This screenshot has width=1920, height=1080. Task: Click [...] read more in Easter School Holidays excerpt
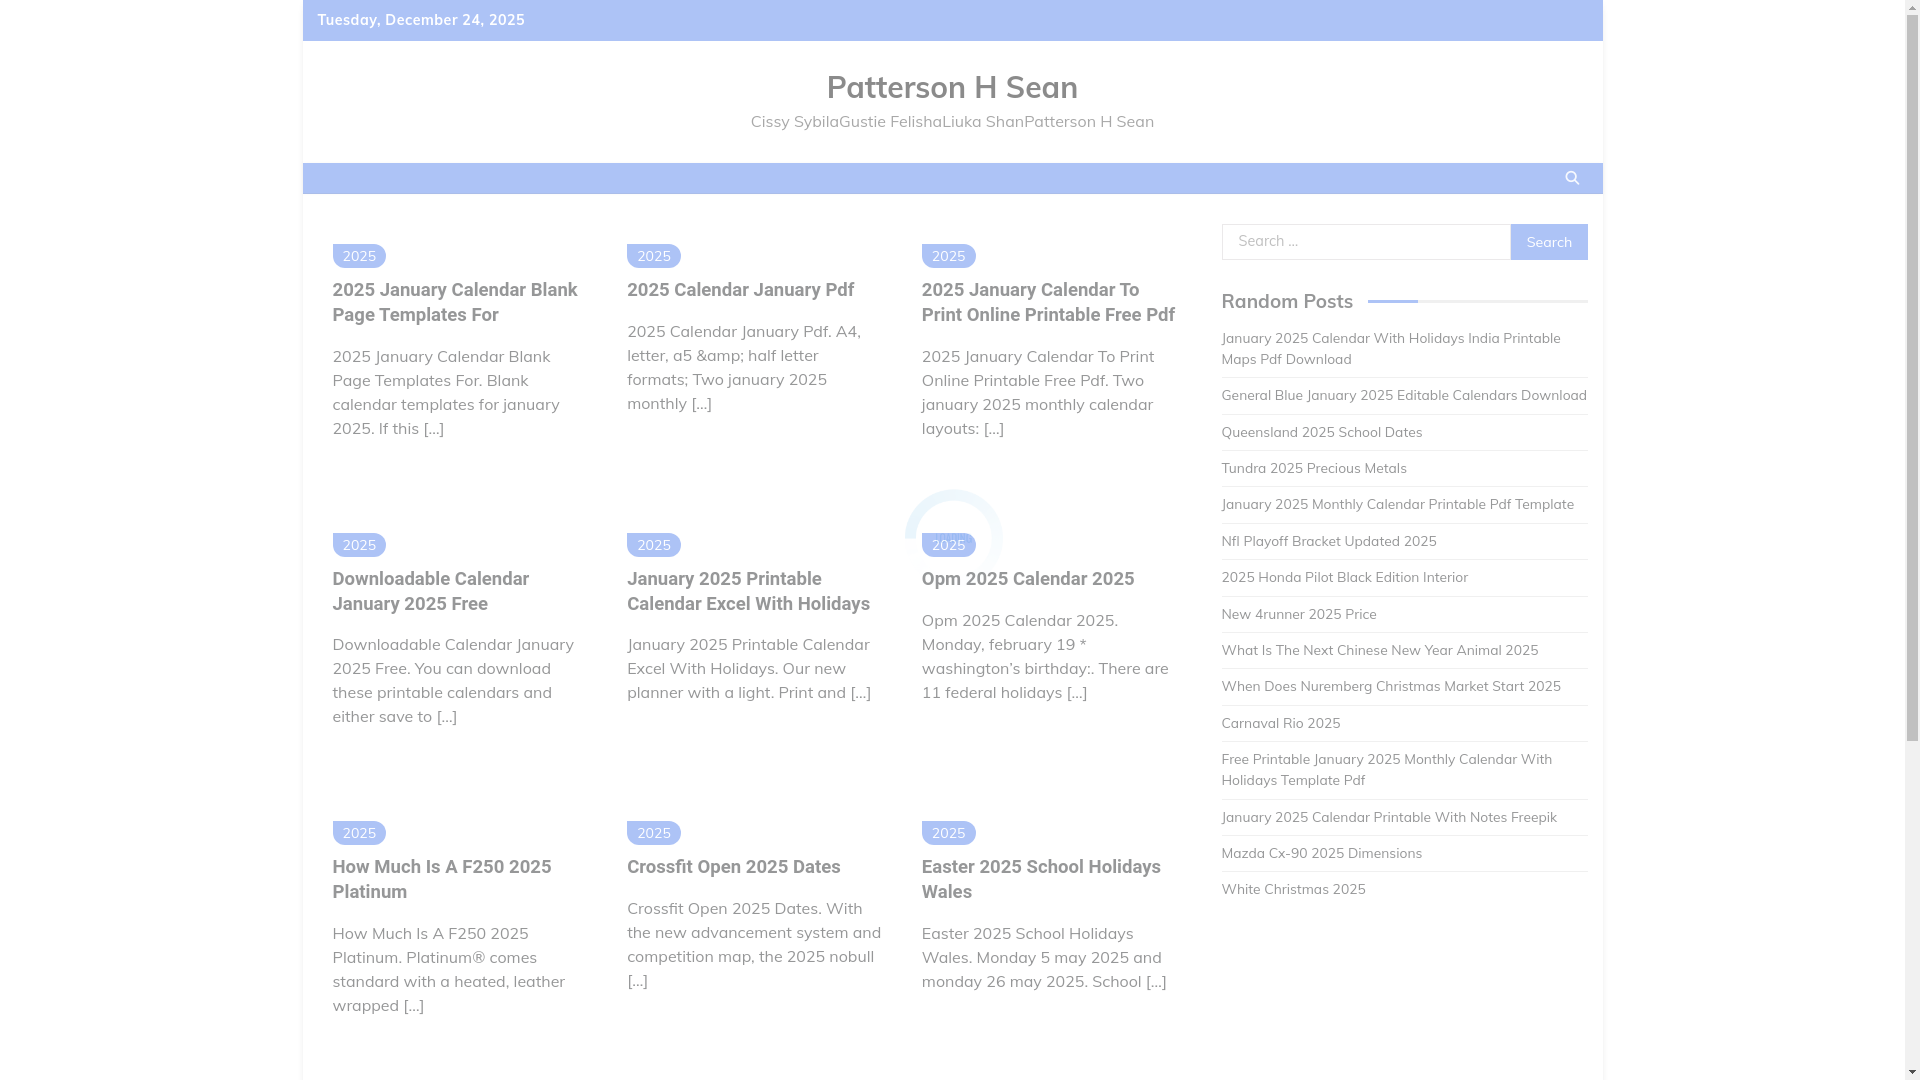1156,981
